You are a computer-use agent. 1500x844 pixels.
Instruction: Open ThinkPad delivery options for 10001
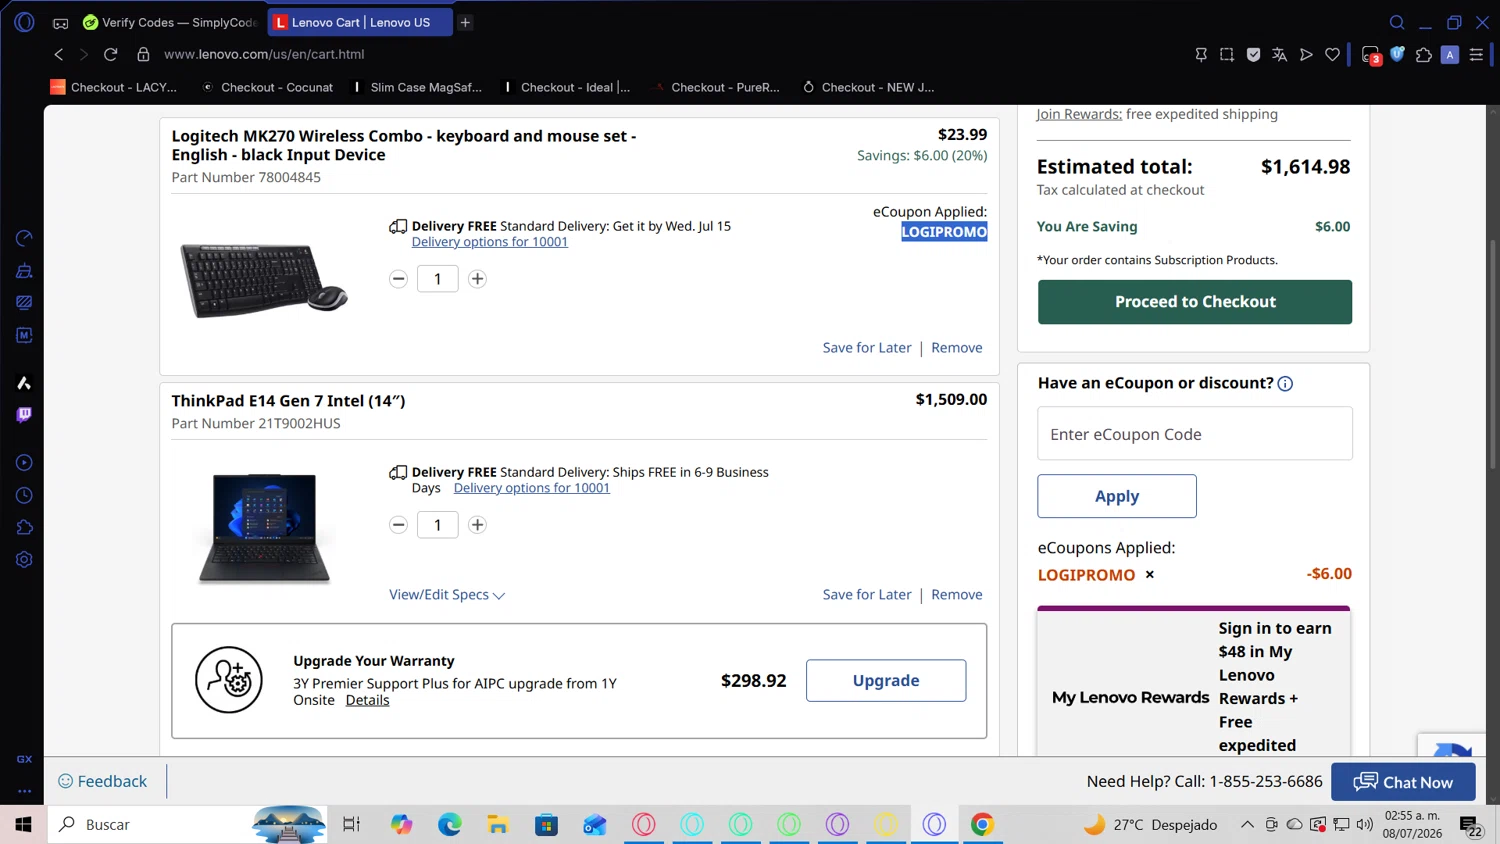(532, 488)
